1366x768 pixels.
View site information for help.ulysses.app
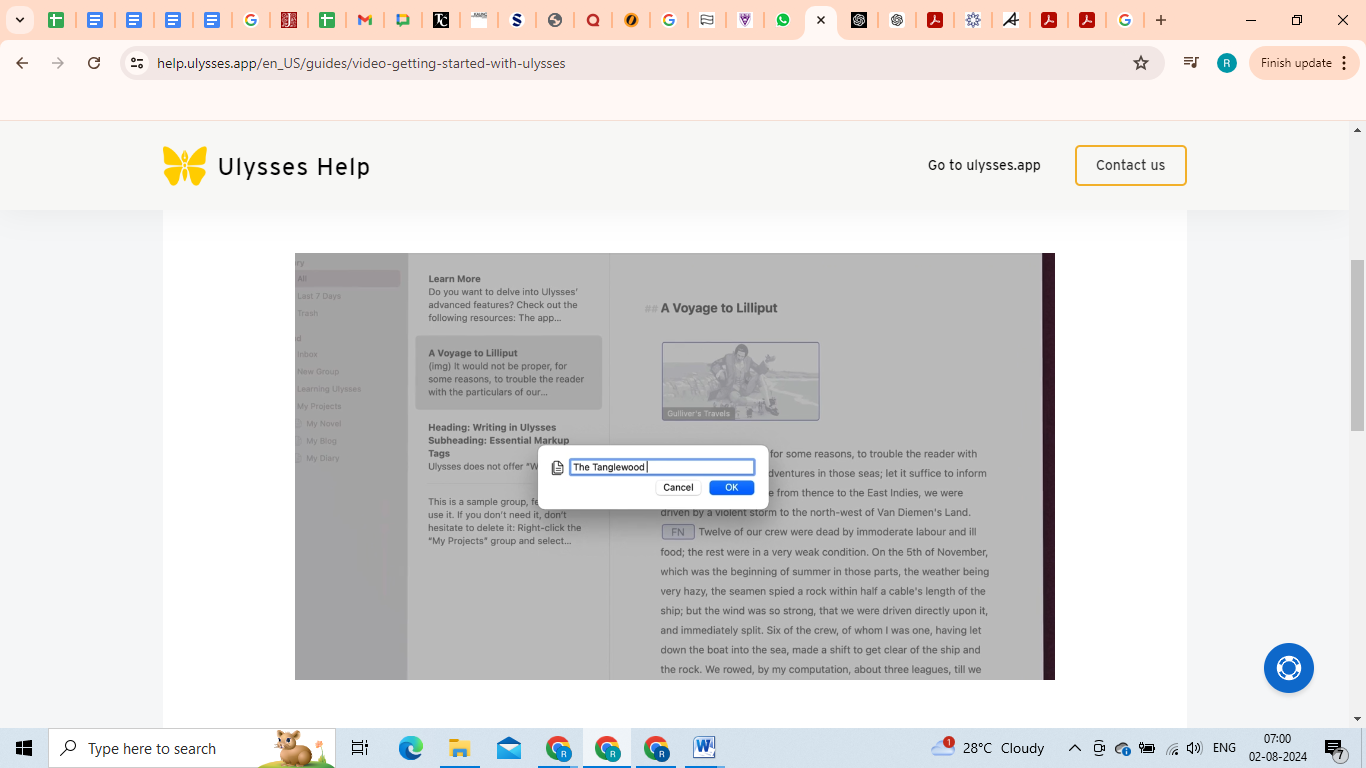137,63
